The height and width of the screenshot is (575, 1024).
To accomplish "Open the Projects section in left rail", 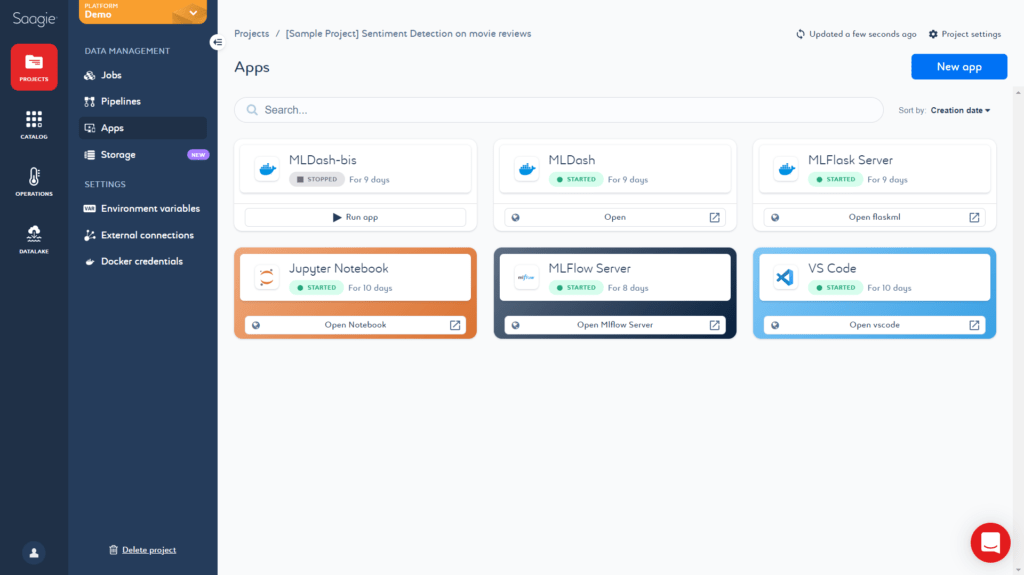I will pos(34,67).
